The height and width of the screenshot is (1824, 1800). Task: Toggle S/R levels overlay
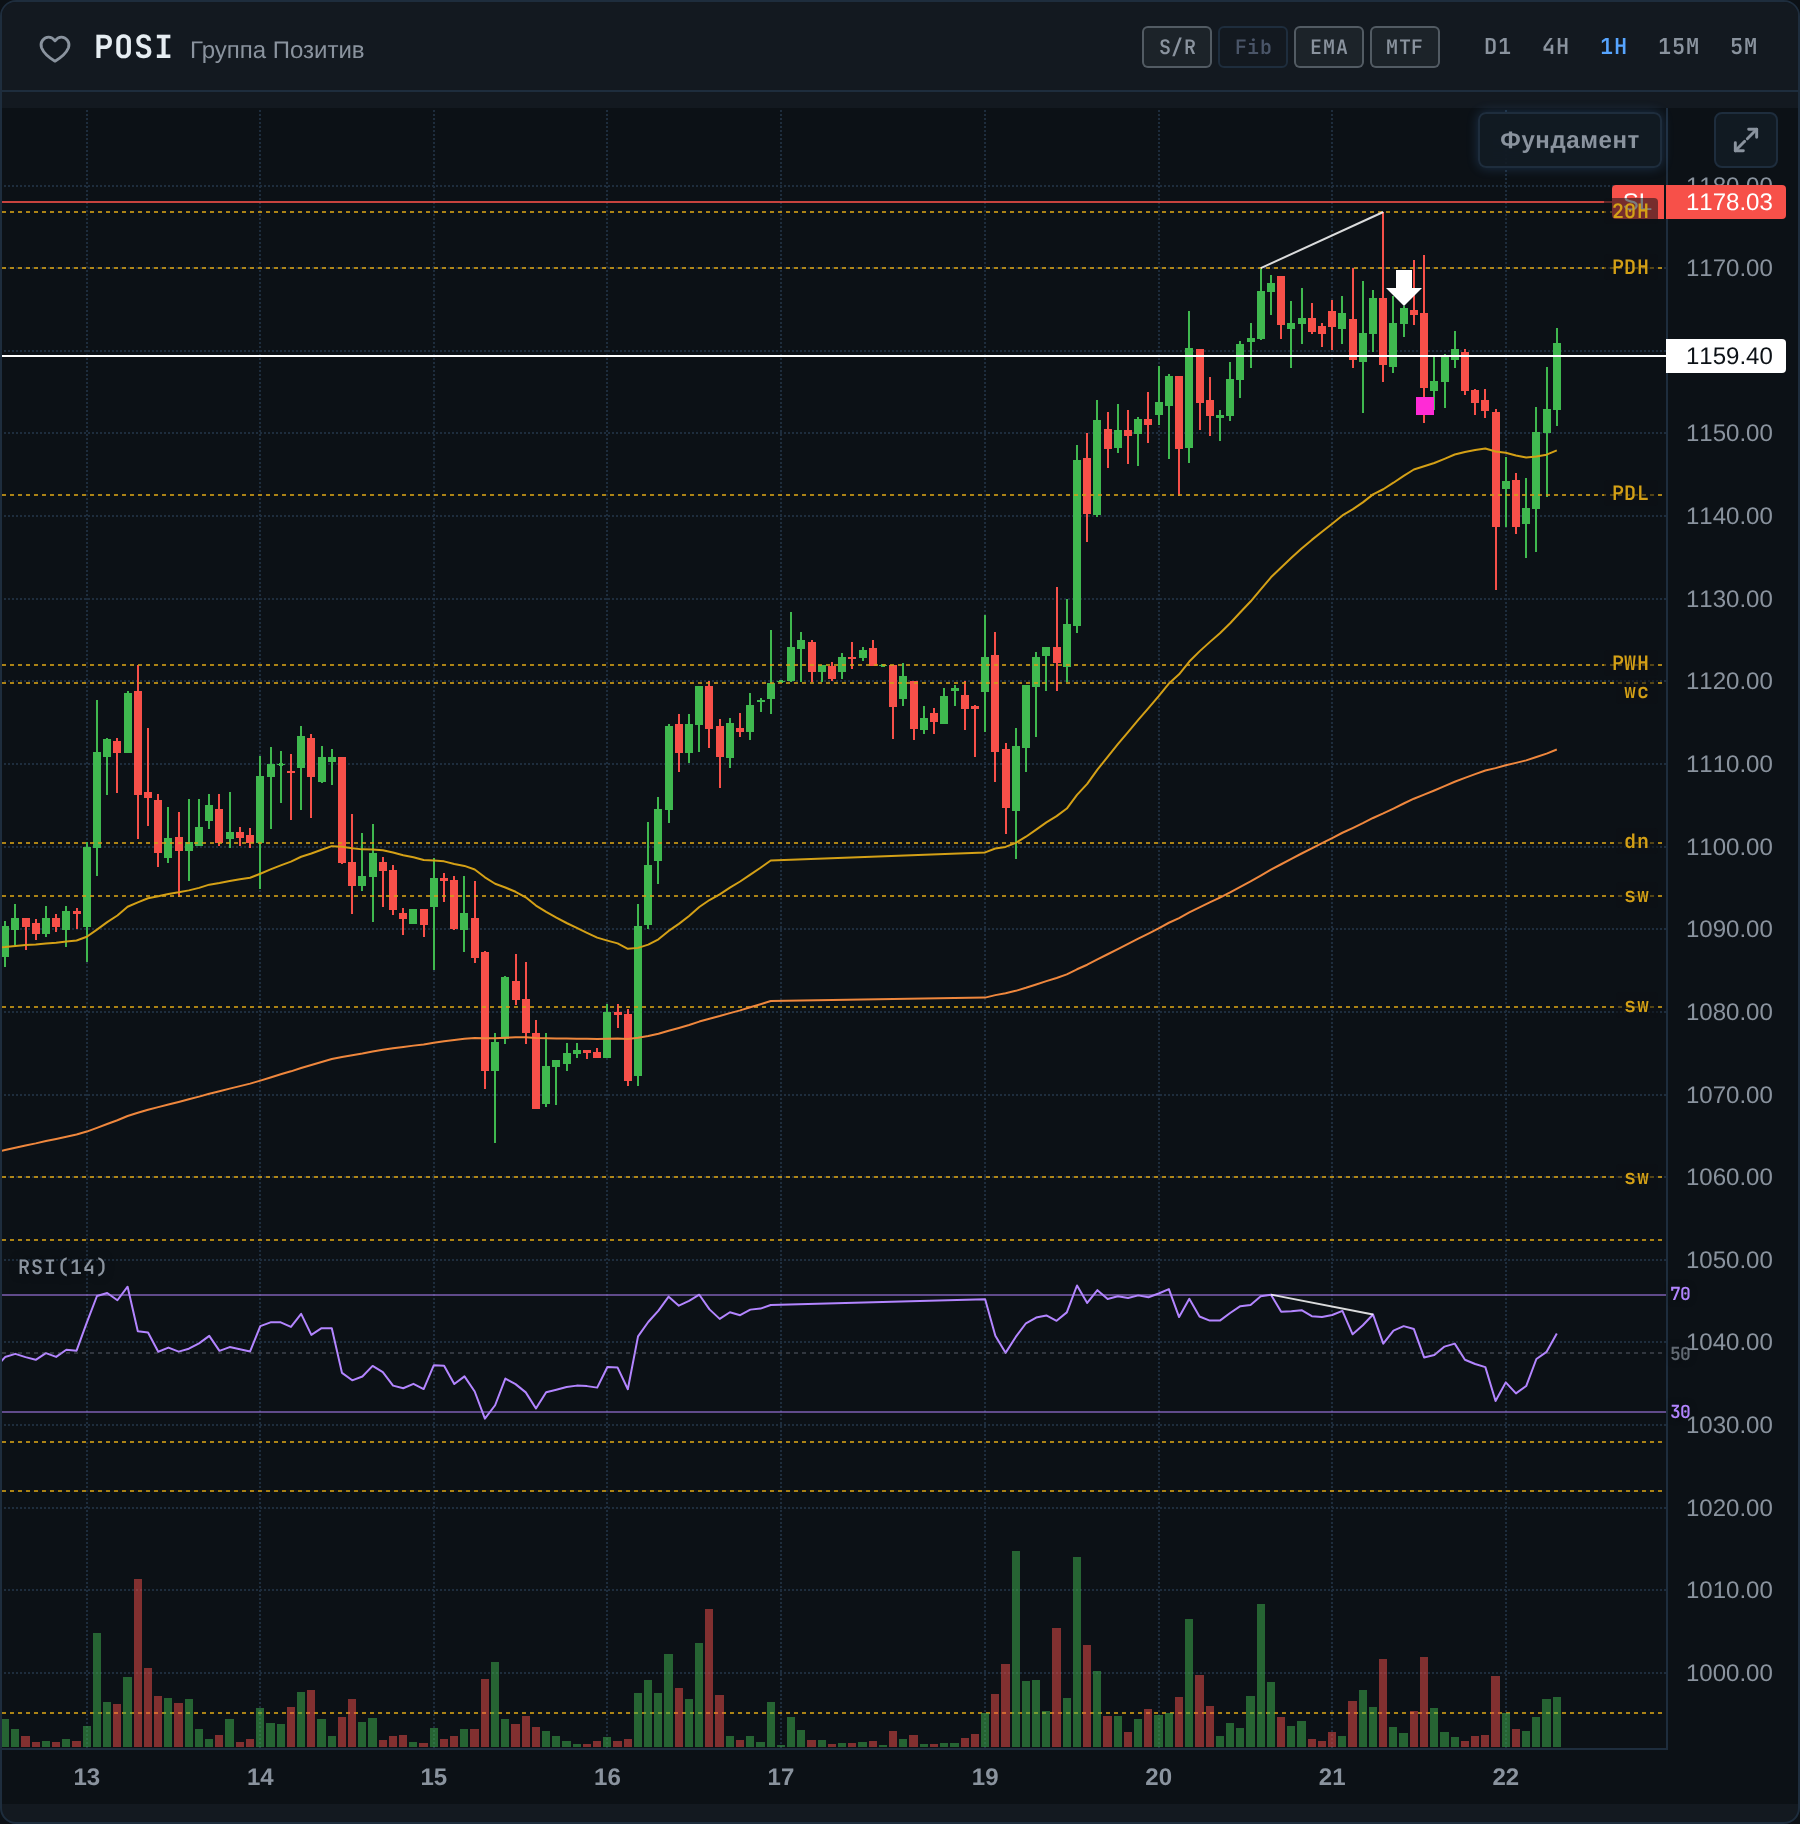(1177, 47)
